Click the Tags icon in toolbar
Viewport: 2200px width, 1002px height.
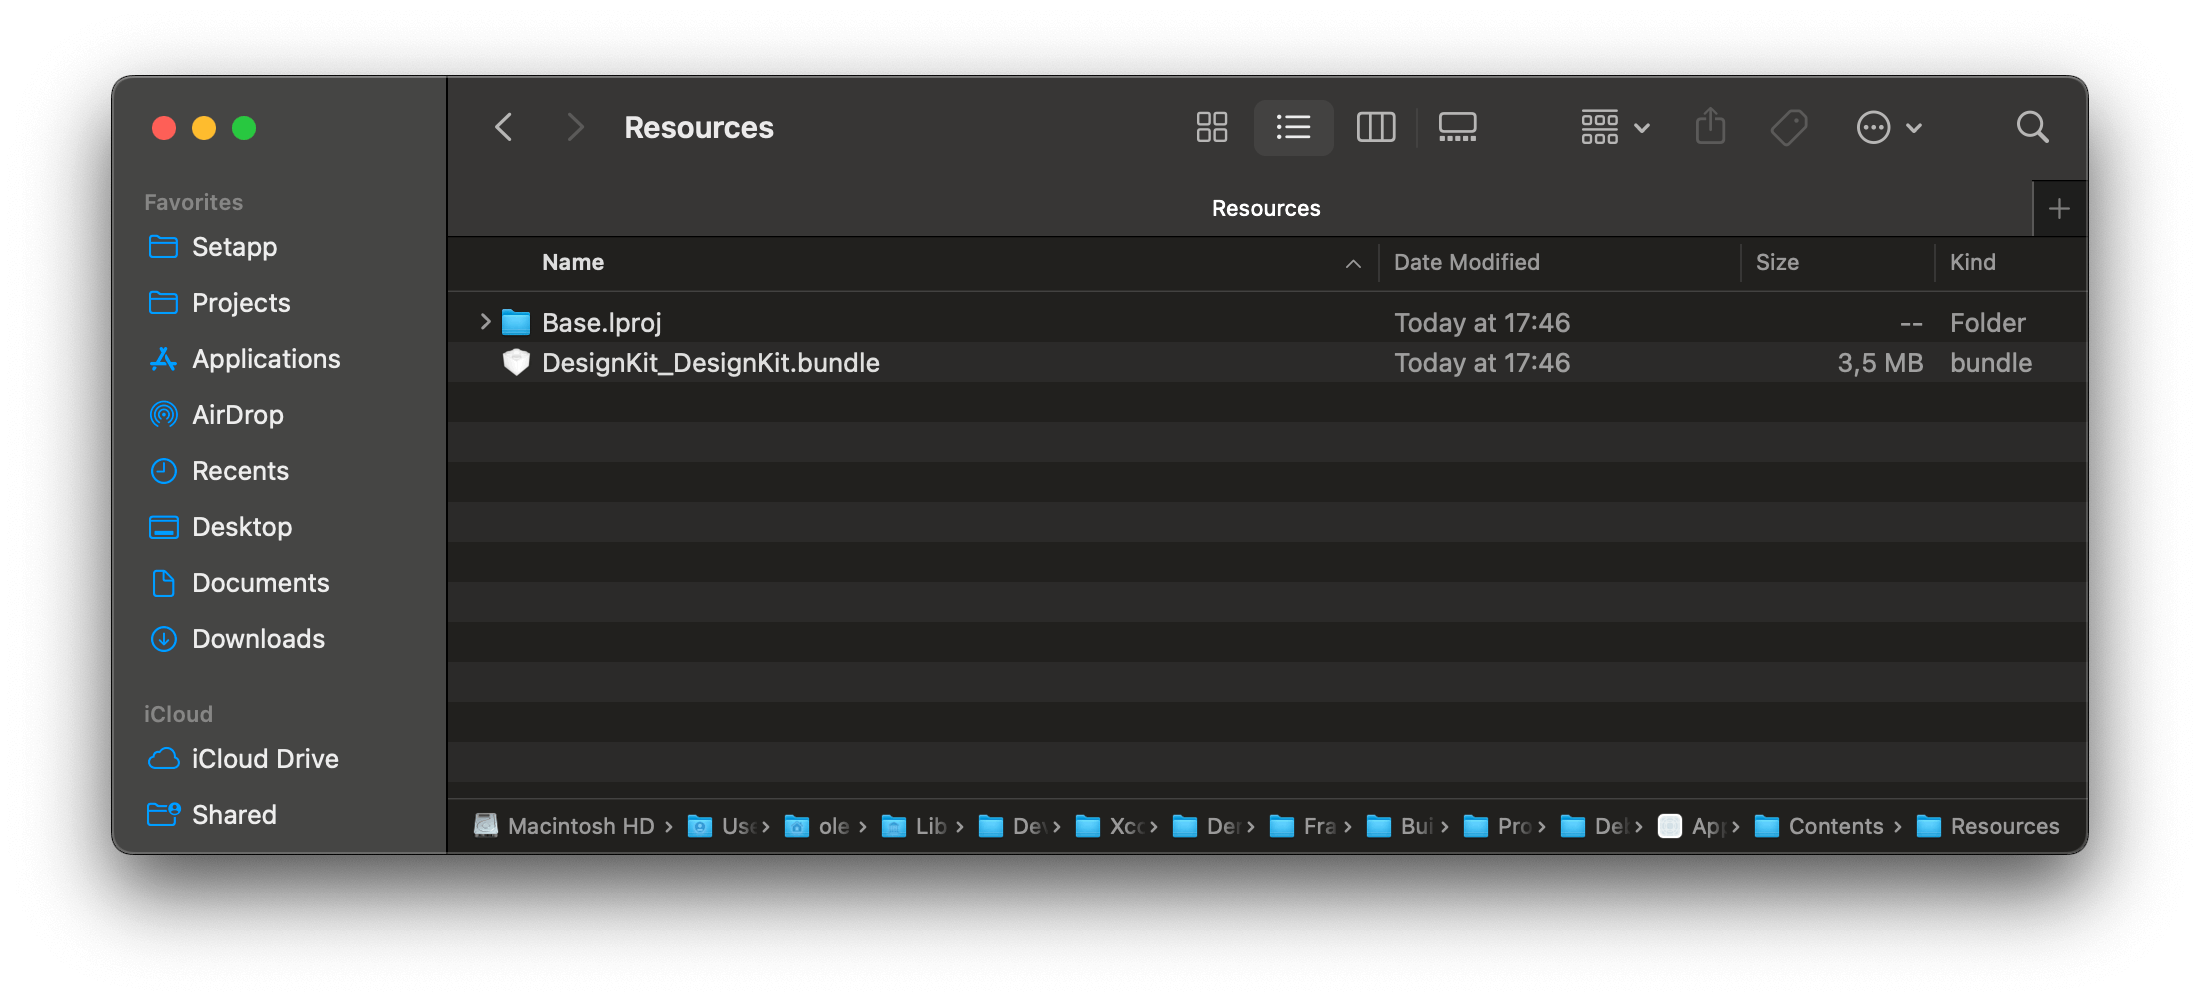click(x=1789, y=127)
